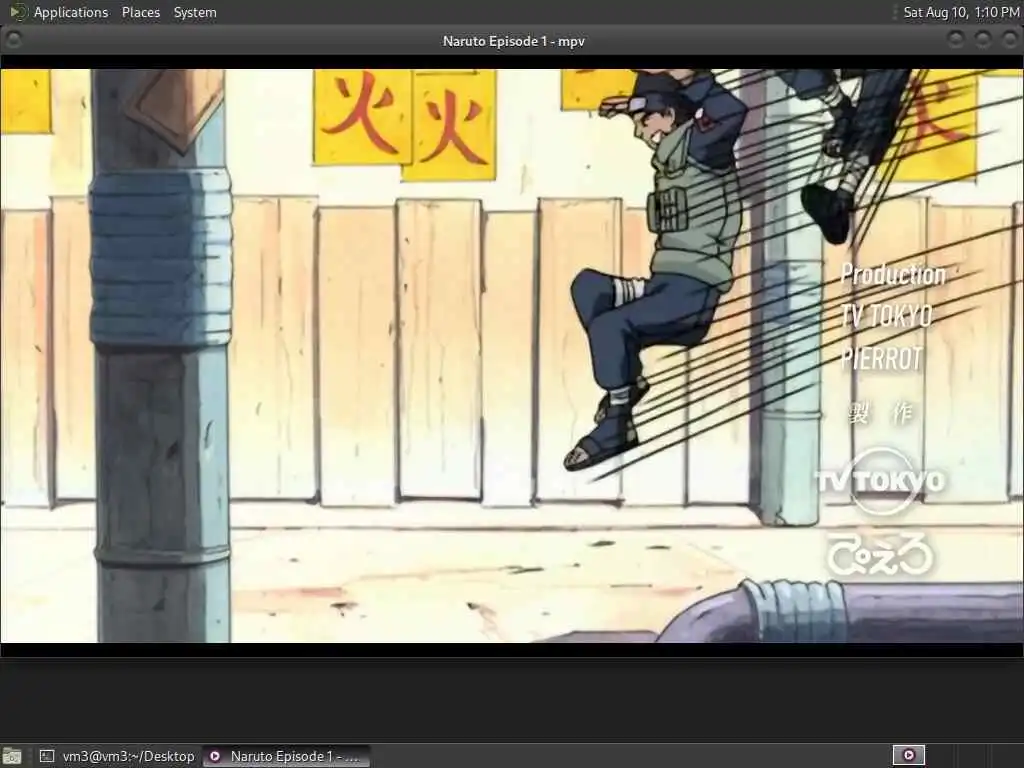Open the Places menu
The width and height of the screenshot is (1024, 768).
140,12
